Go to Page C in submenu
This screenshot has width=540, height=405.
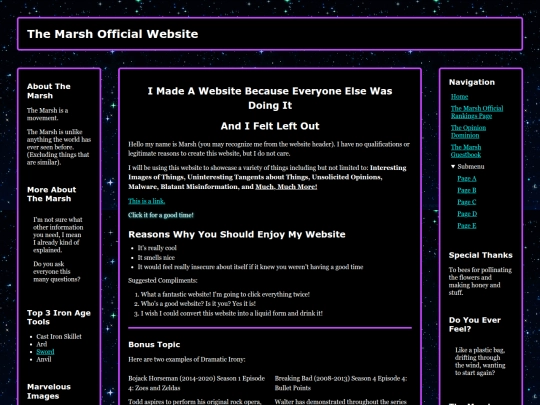tap(467, 202)
